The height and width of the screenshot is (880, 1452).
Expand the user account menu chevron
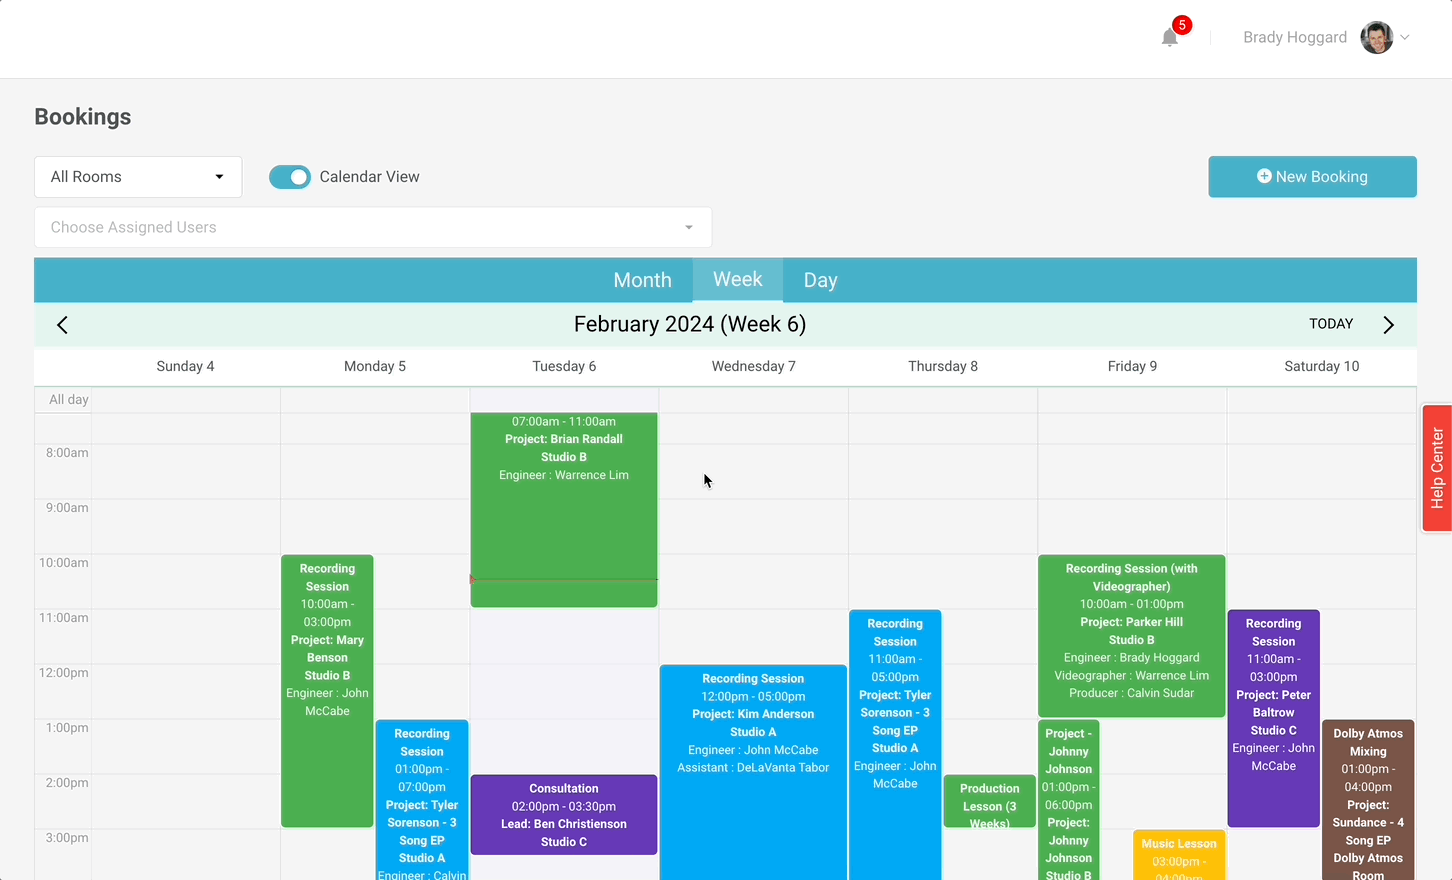(x=1405, y=38)
